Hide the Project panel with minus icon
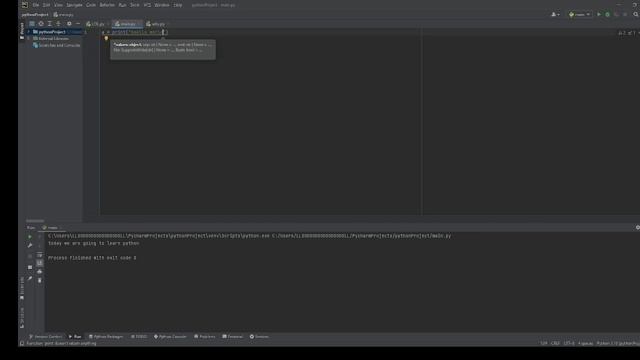 coord(78,24)
